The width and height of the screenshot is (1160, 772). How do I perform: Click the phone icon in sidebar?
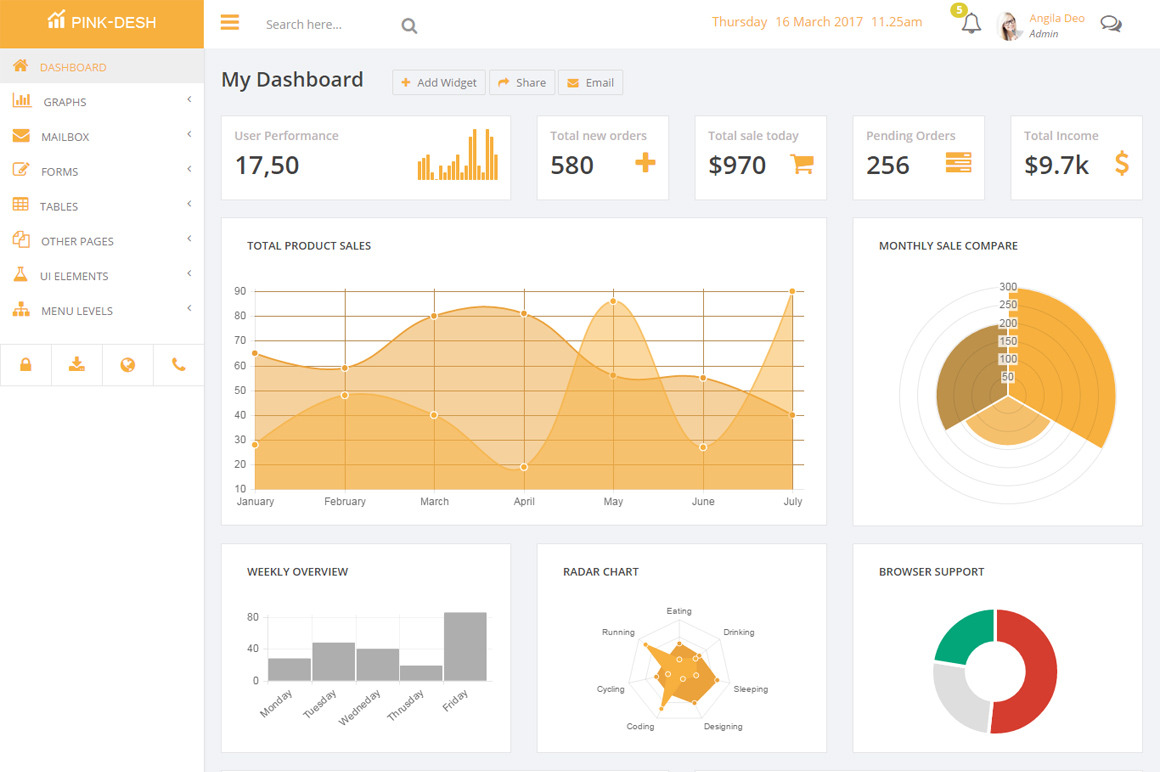pos(179,365)
